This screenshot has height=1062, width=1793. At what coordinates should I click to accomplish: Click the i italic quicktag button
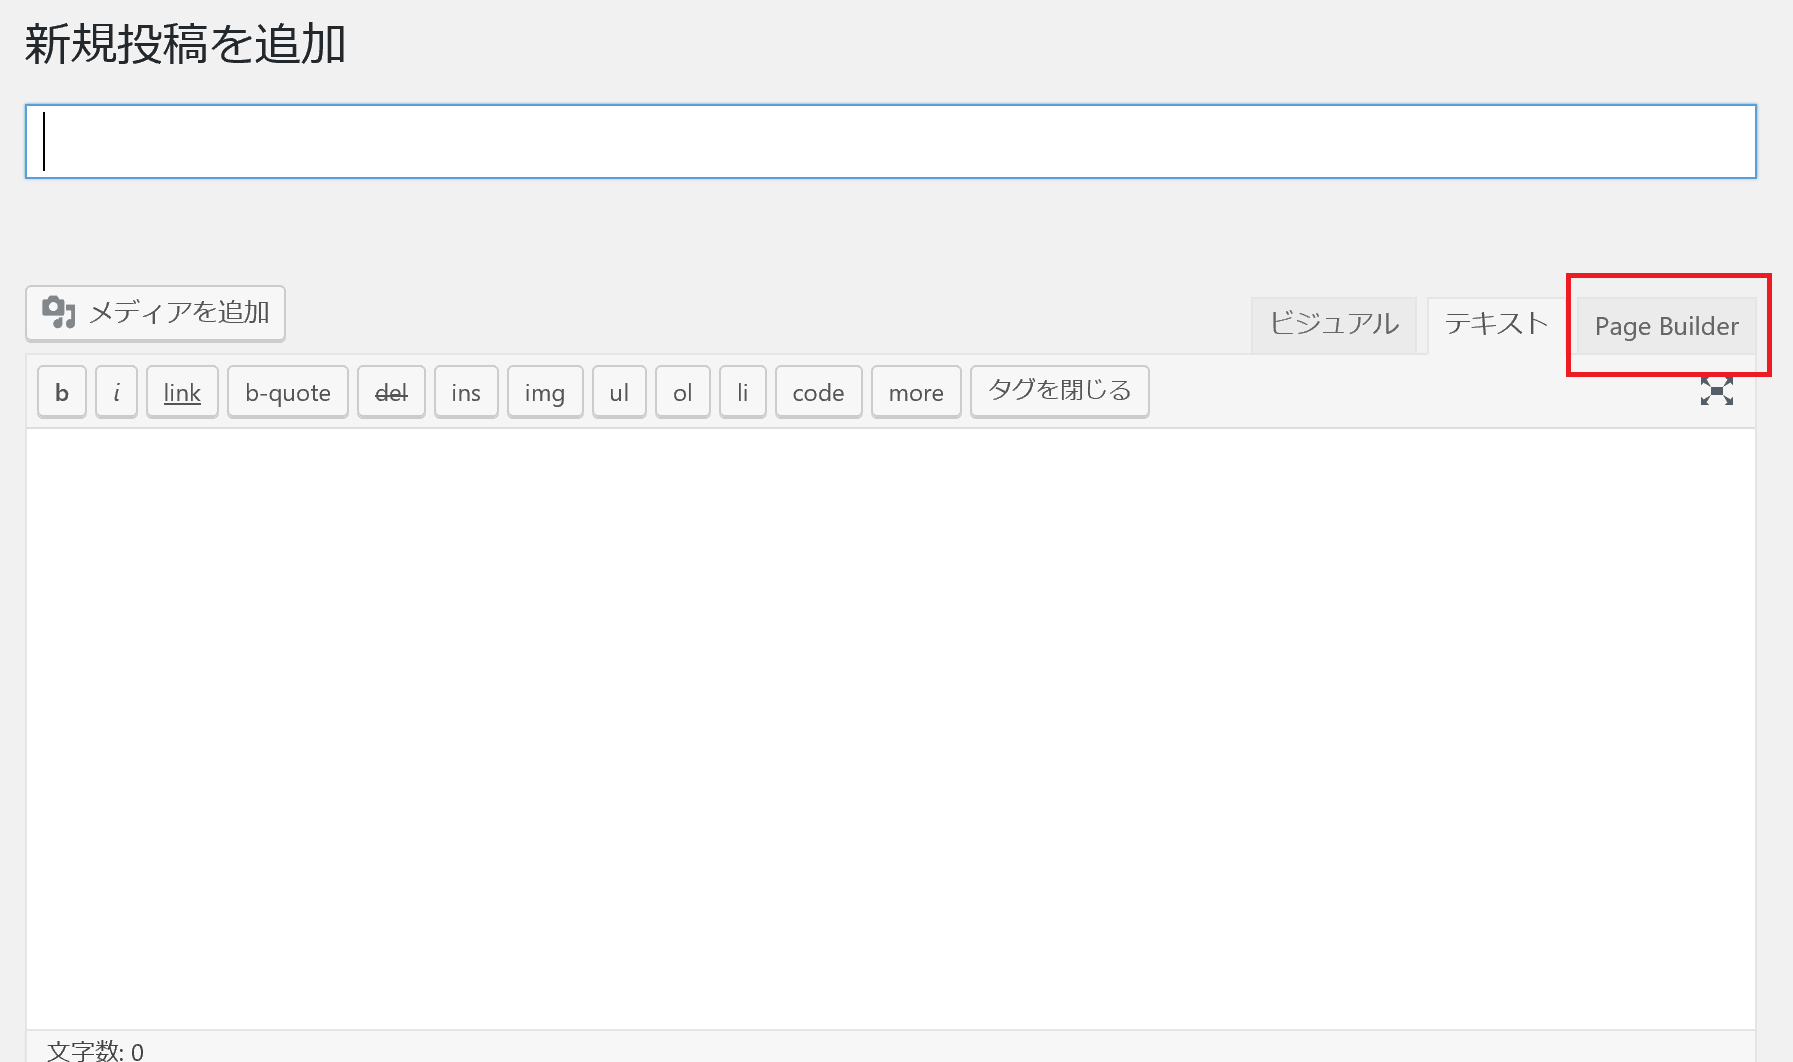click(x=117, y=392)
